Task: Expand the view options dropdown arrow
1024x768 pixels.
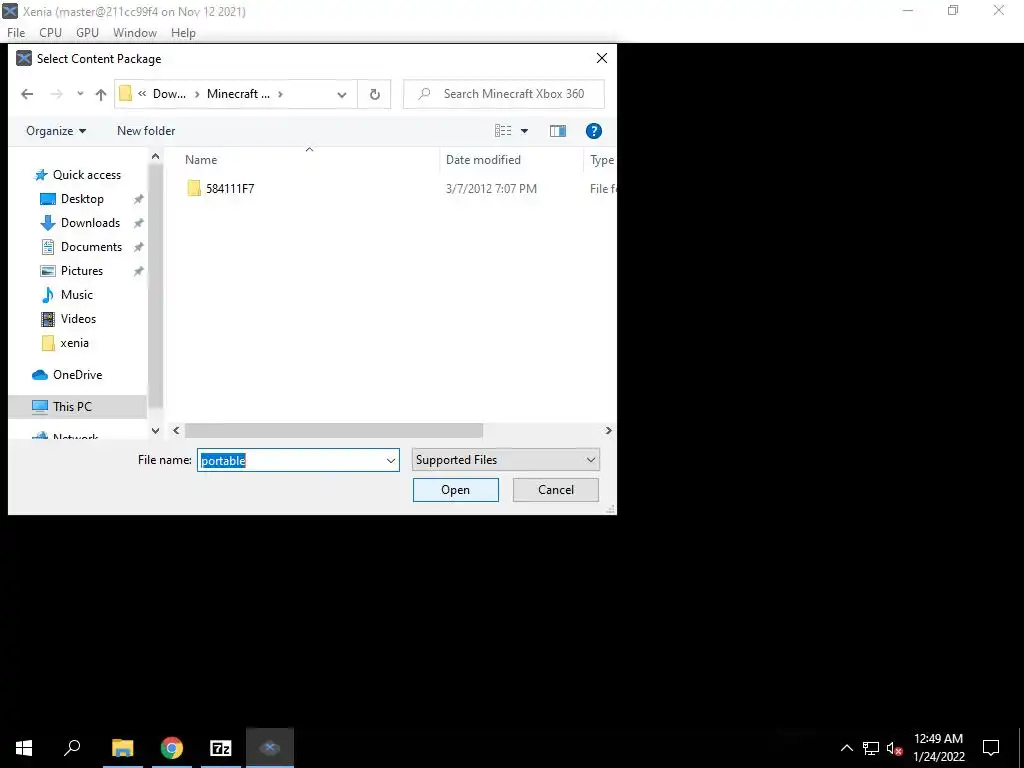Action: pyautogui.click(x=524, y=131)
